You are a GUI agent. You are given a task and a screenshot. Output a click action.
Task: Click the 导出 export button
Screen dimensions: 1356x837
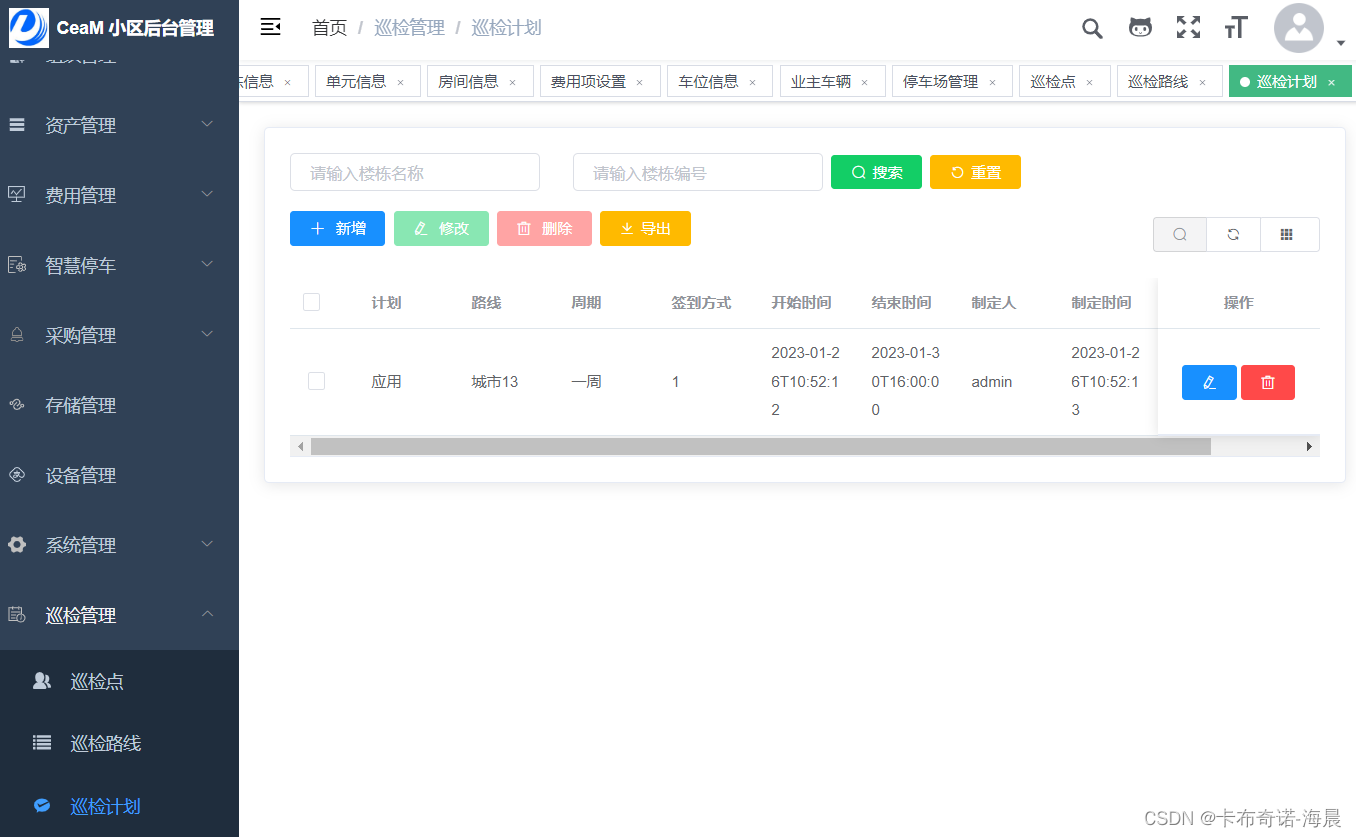645,228
